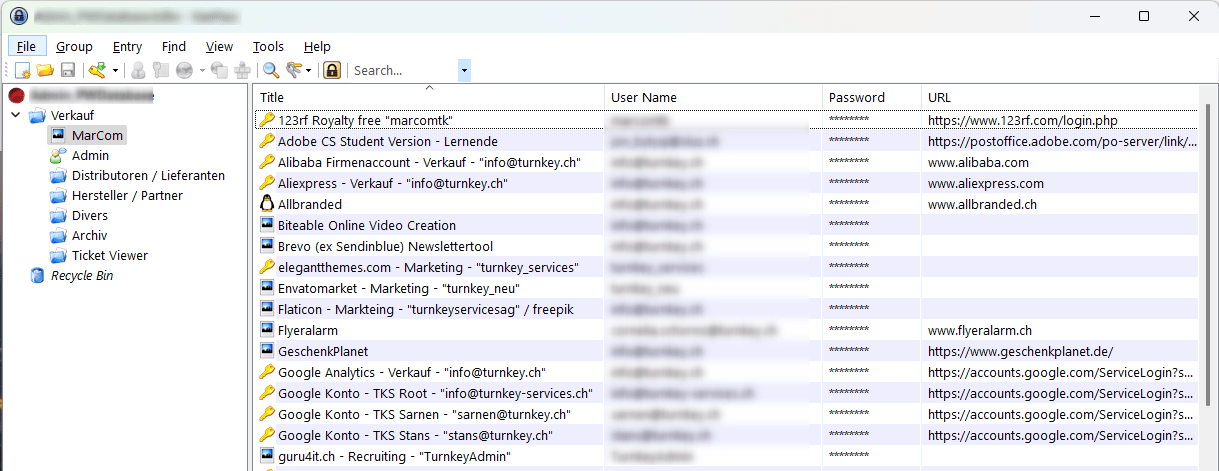The width and height of the screenshot is (1219, 471).
Task: Open the Show Entries dropdown arrow
Action: [309, 70]
